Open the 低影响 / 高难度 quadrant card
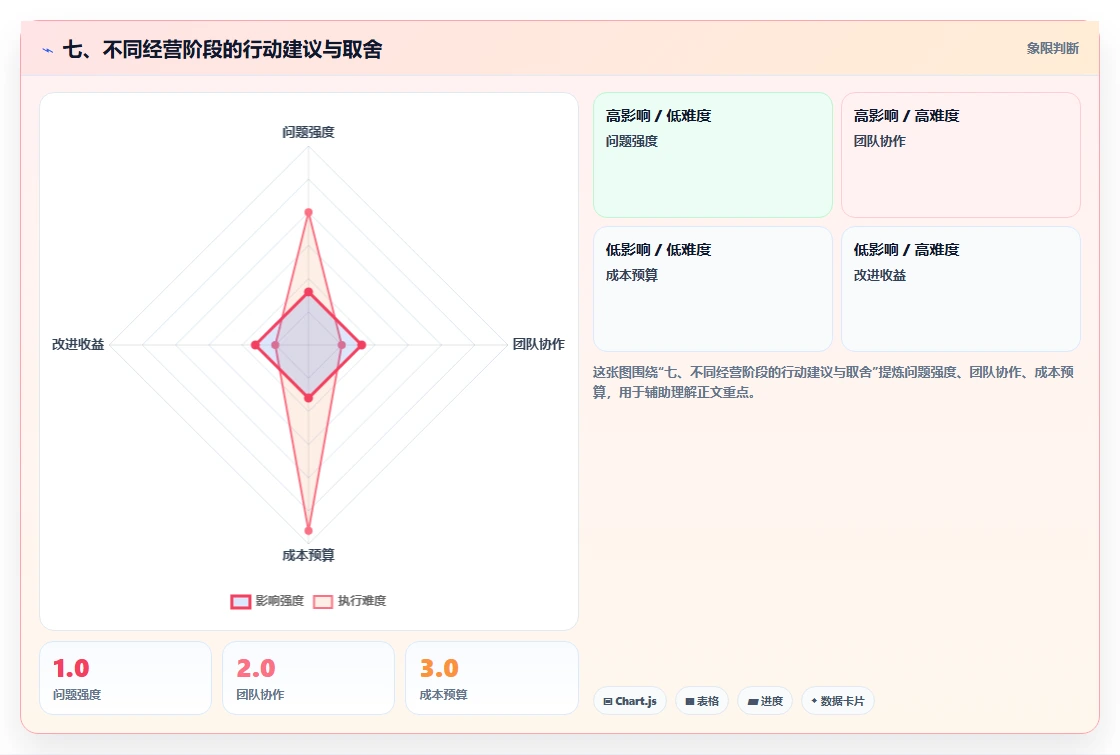This screenshot has width=1120, height=755. pos(961,289)
